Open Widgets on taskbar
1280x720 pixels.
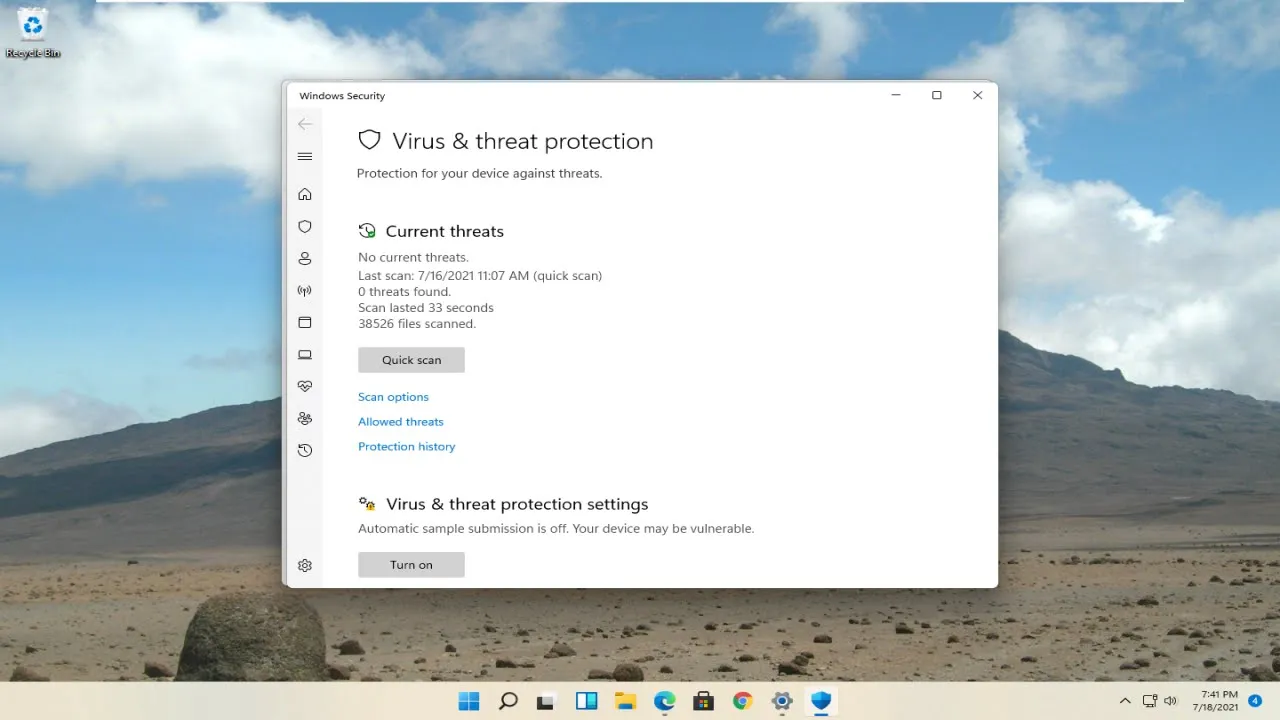pyautogui.click(x=586, y=701)
